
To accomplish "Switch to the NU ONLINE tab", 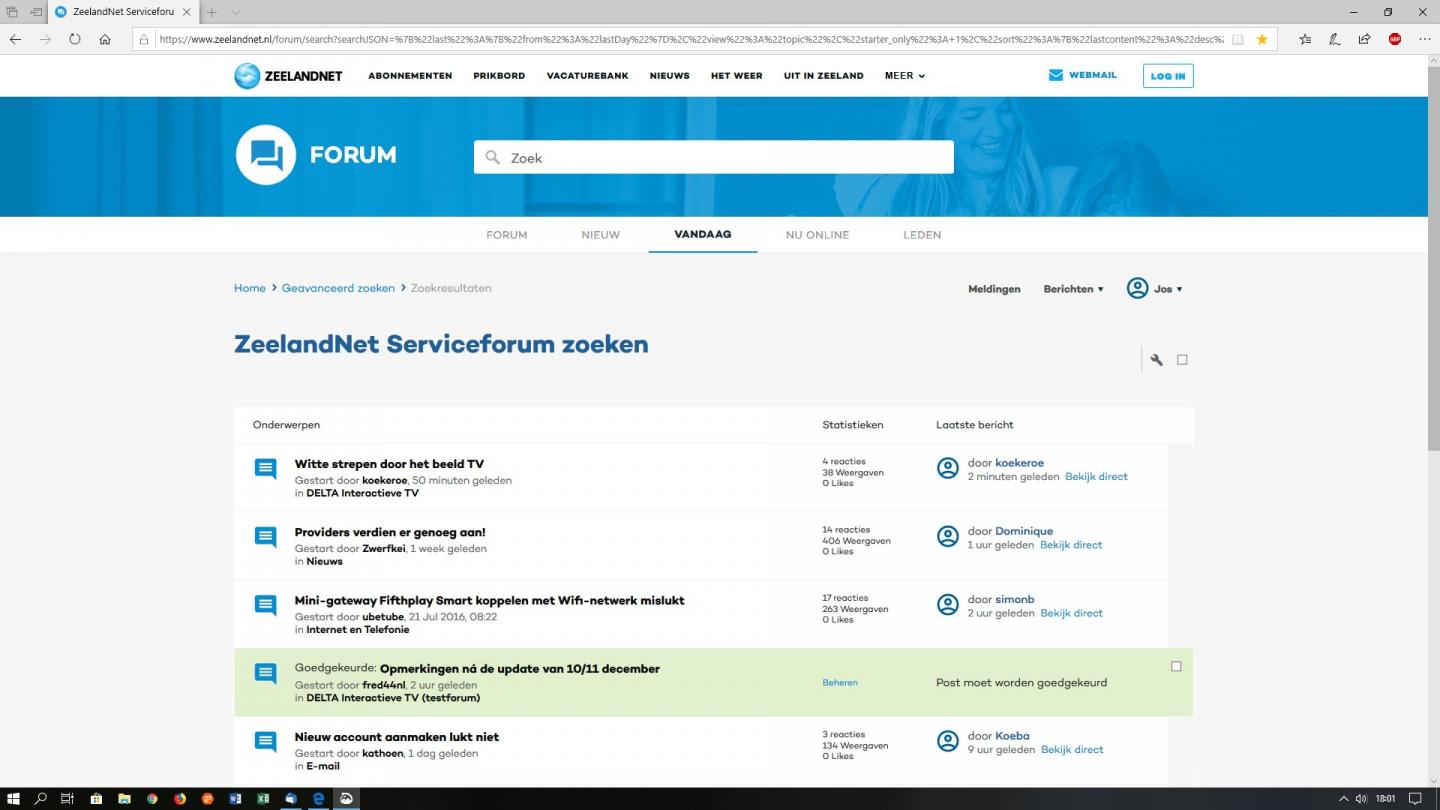I will click(x=817, y=235).
